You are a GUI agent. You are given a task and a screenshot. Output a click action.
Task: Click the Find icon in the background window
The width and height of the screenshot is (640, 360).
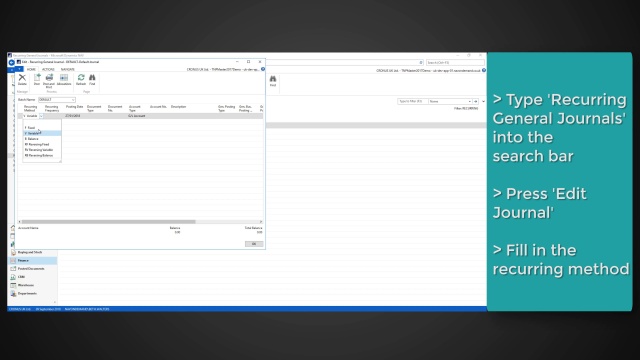[x=273, y=81]
